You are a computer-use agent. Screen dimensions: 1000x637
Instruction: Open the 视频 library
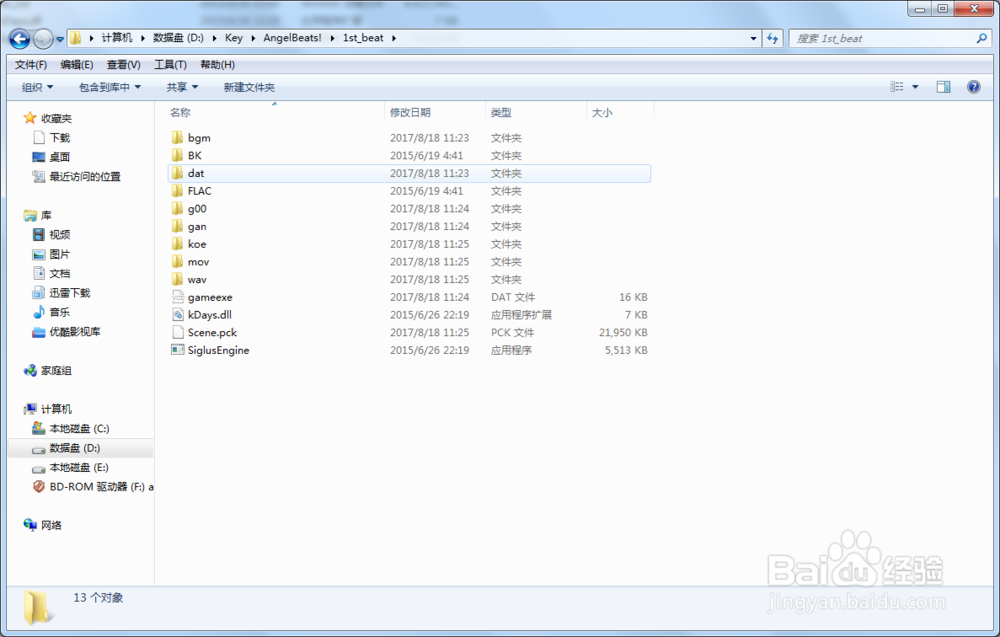(x=51, y=235)
